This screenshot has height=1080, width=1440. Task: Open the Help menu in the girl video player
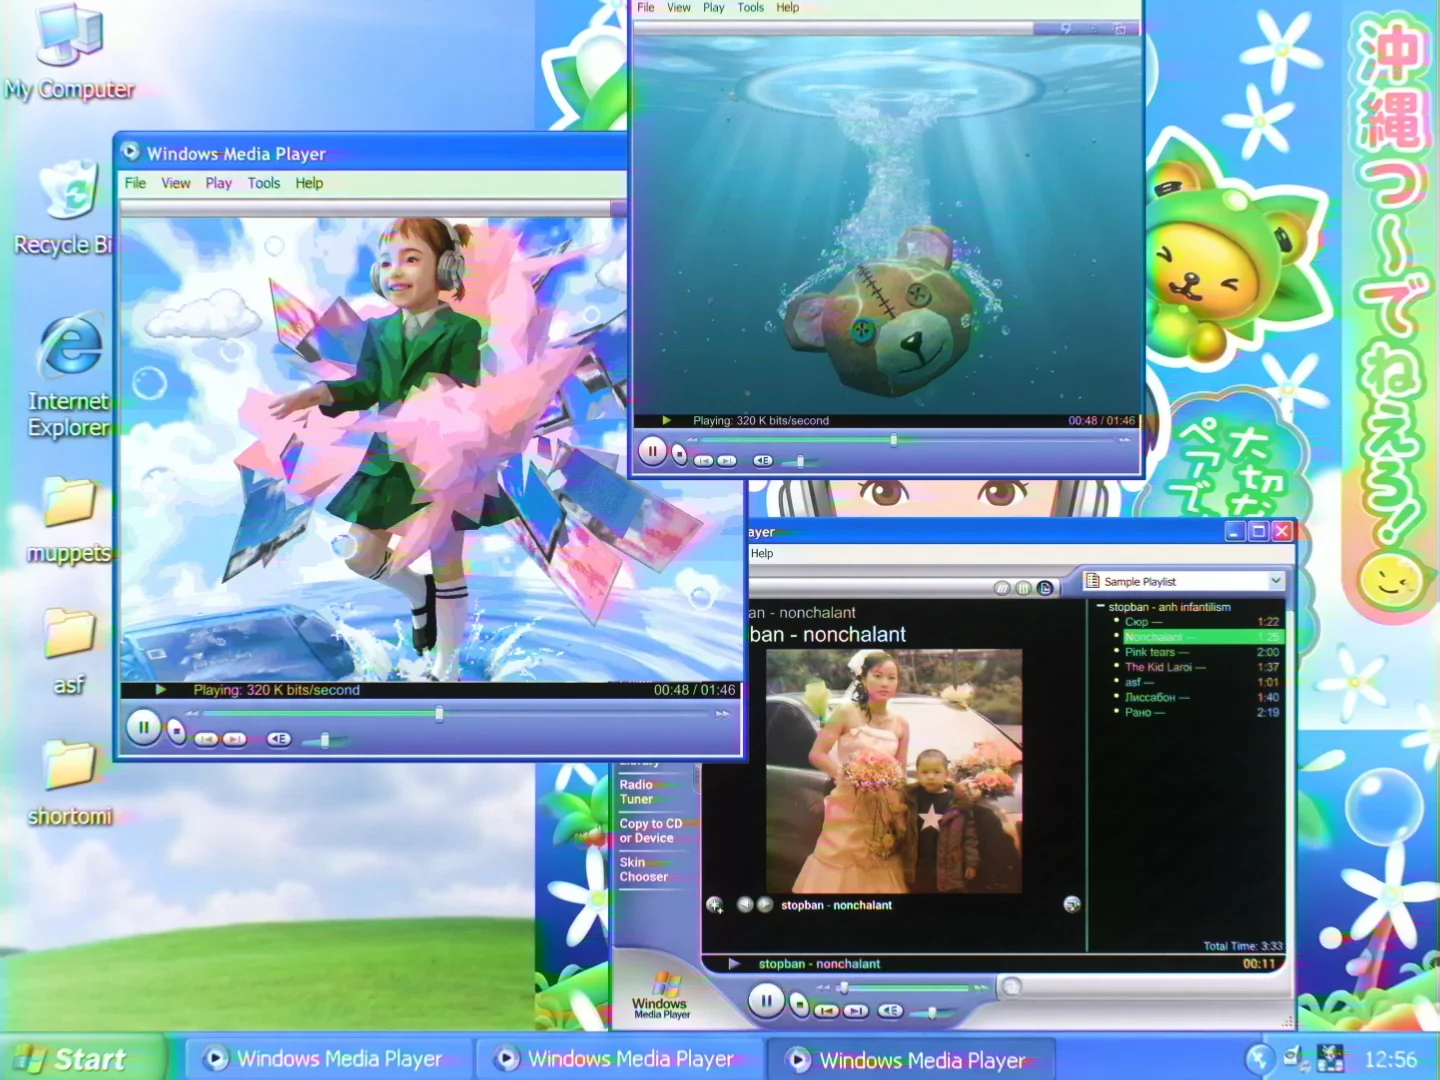point(309,183)
